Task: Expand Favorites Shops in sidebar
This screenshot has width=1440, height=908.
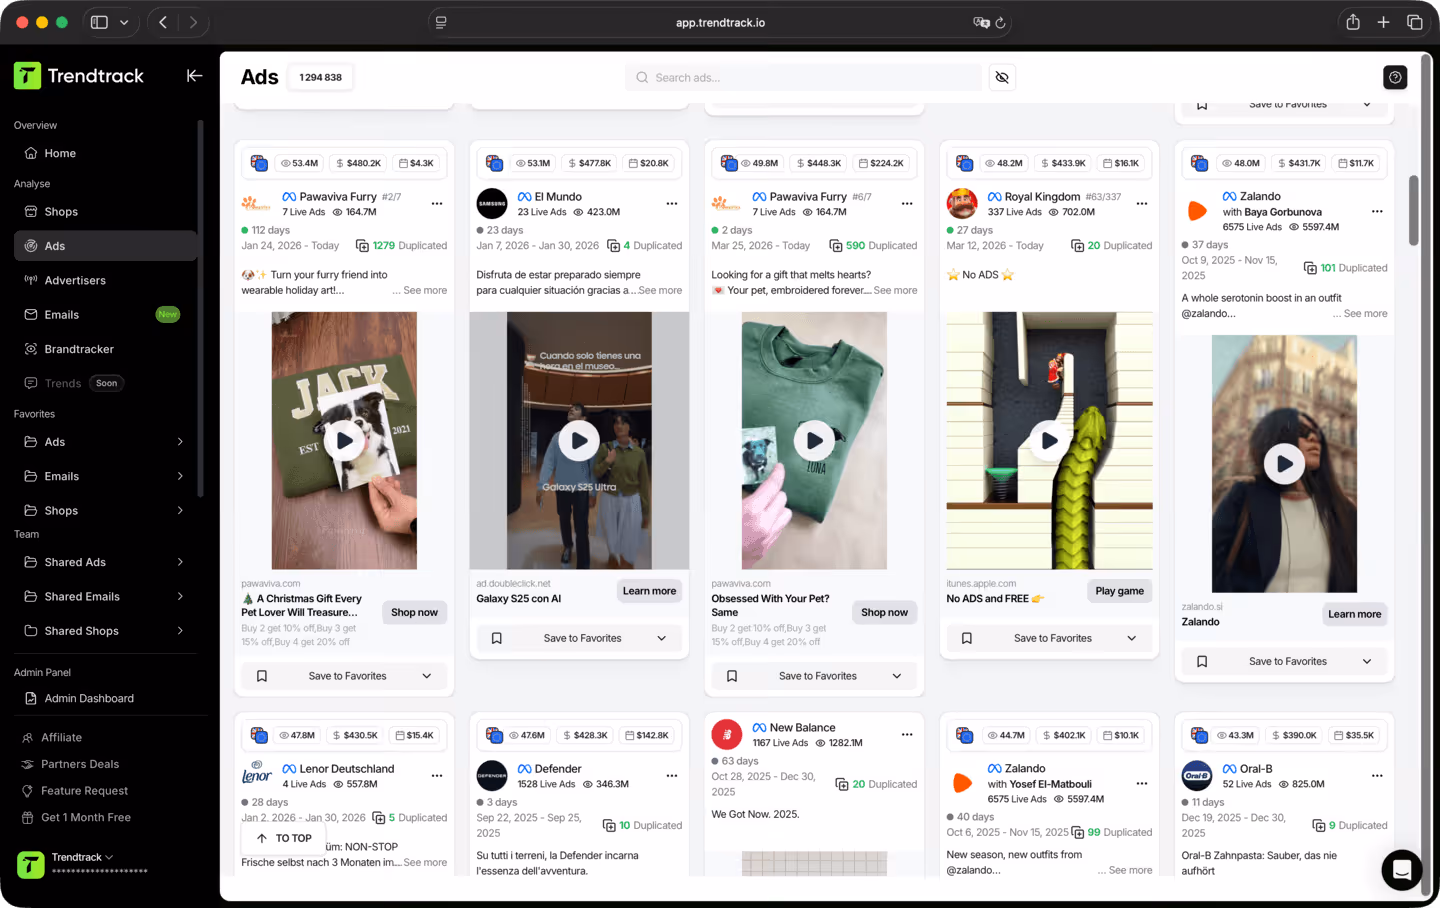Action: click(180, 510)
